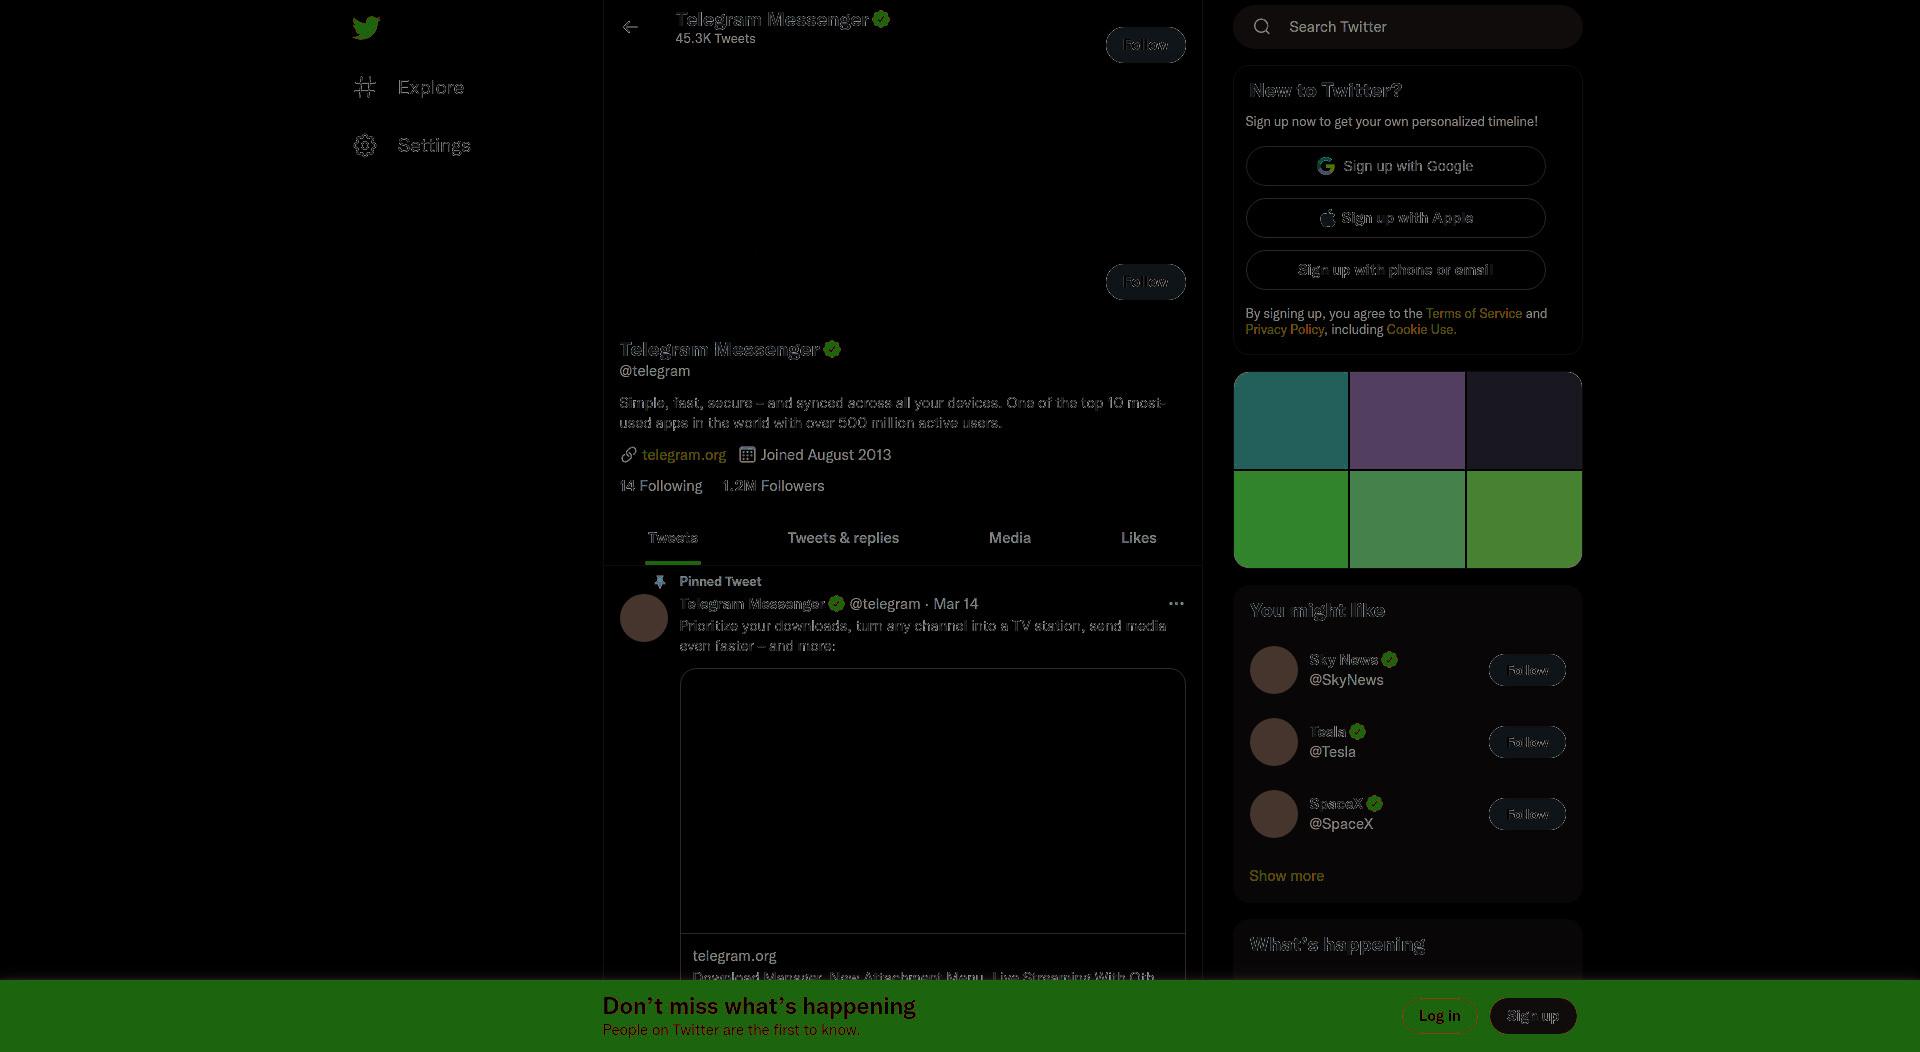Follow SpaceX

coord(1527,814)
